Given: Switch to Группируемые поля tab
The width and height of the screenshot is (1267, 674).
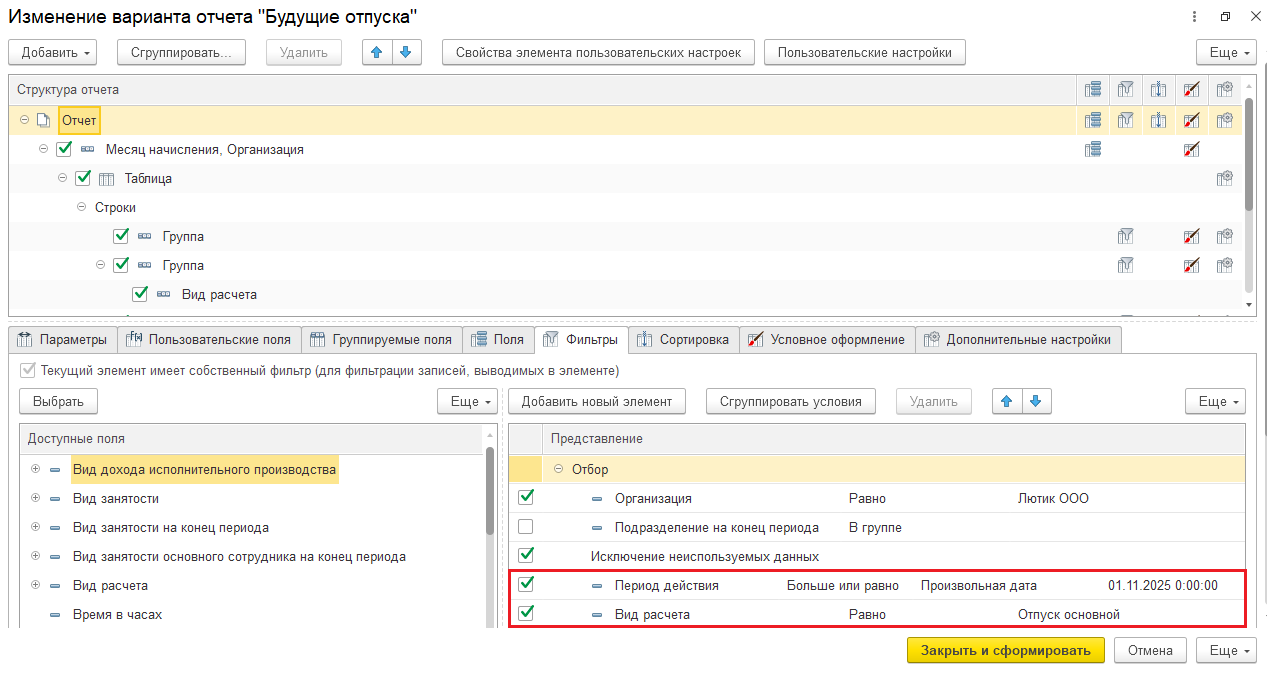Looking at the screenshot, I should click(382, 340).
